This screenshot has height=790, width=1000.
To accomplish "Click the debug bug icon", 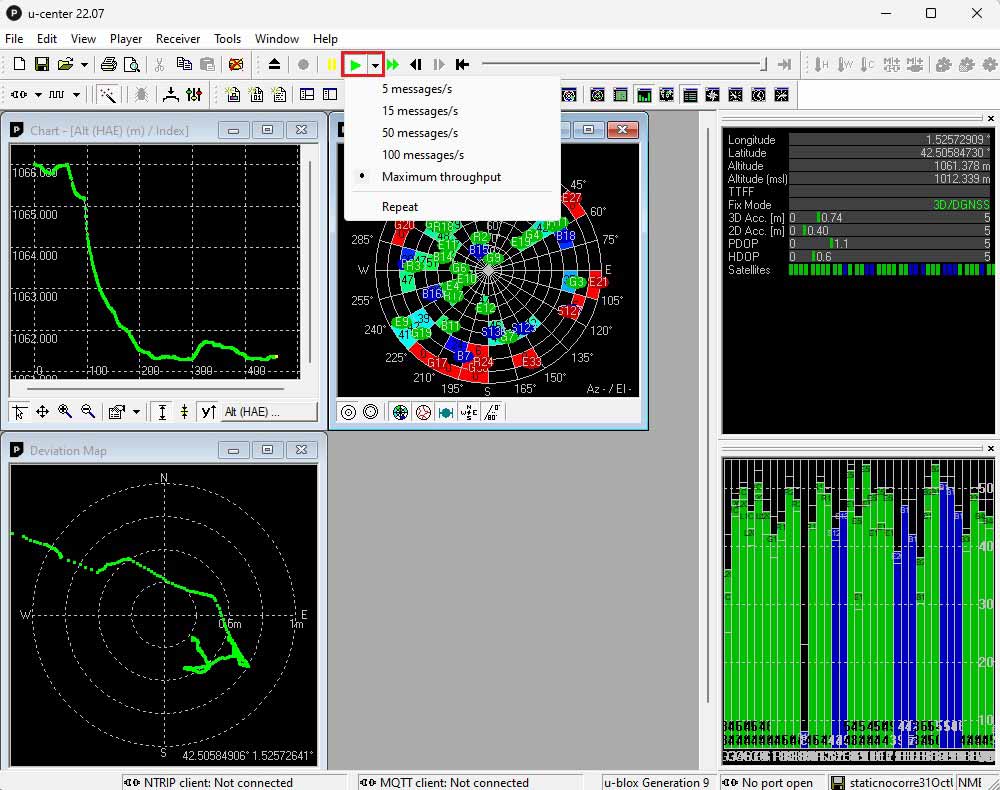I will tap(142, 95).
